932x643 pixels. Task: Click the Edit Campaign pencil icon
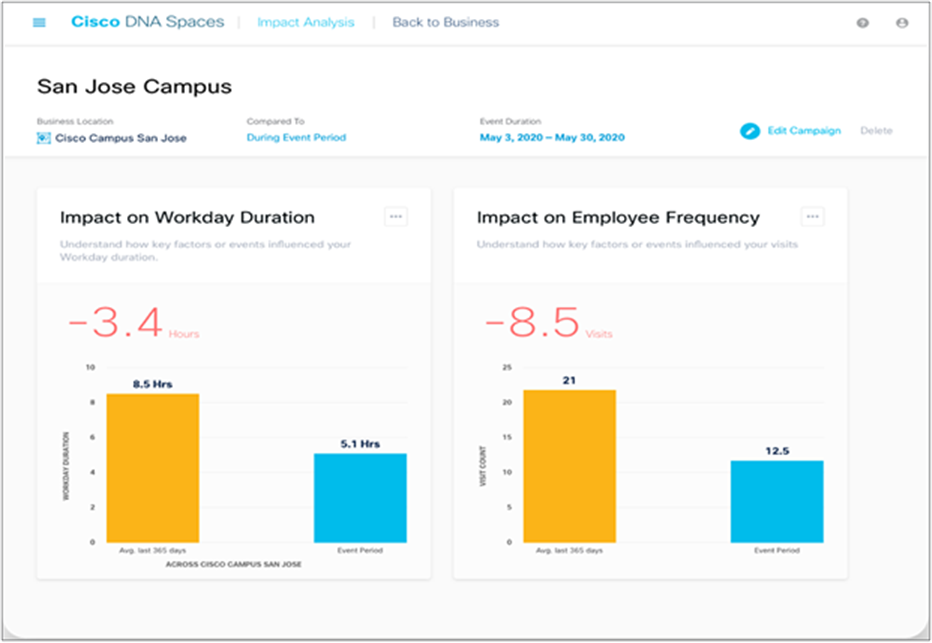[x=750, y=131]
